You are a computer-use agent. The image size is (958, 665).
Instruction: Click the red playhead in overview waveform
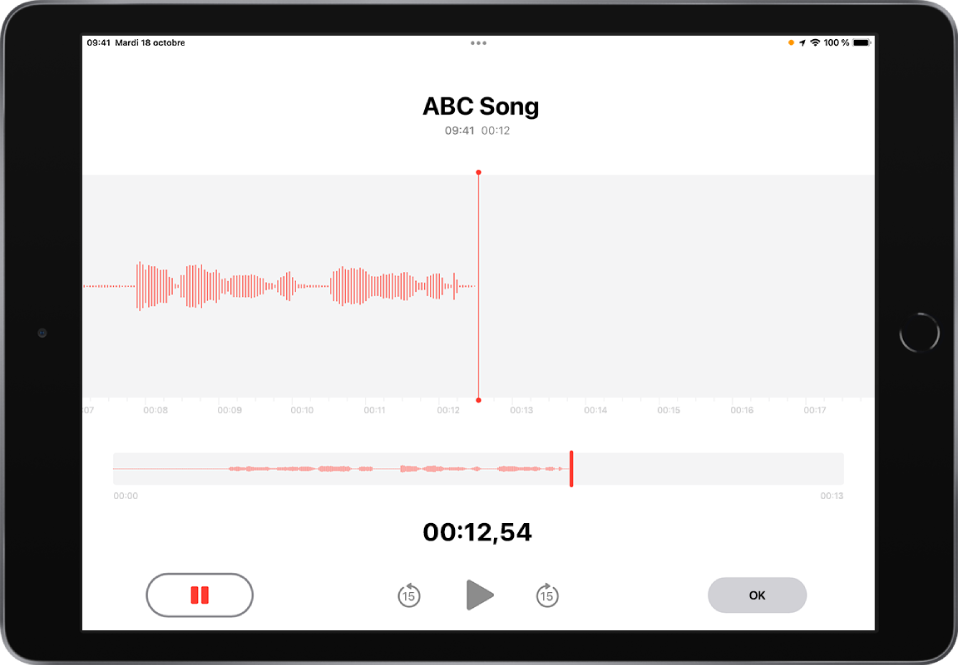(571, 469)
